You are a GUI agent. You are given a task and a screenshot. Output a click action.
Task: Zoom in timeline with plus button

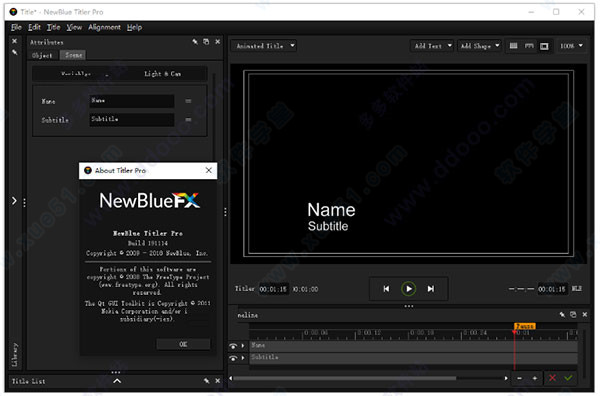[535, 378]
